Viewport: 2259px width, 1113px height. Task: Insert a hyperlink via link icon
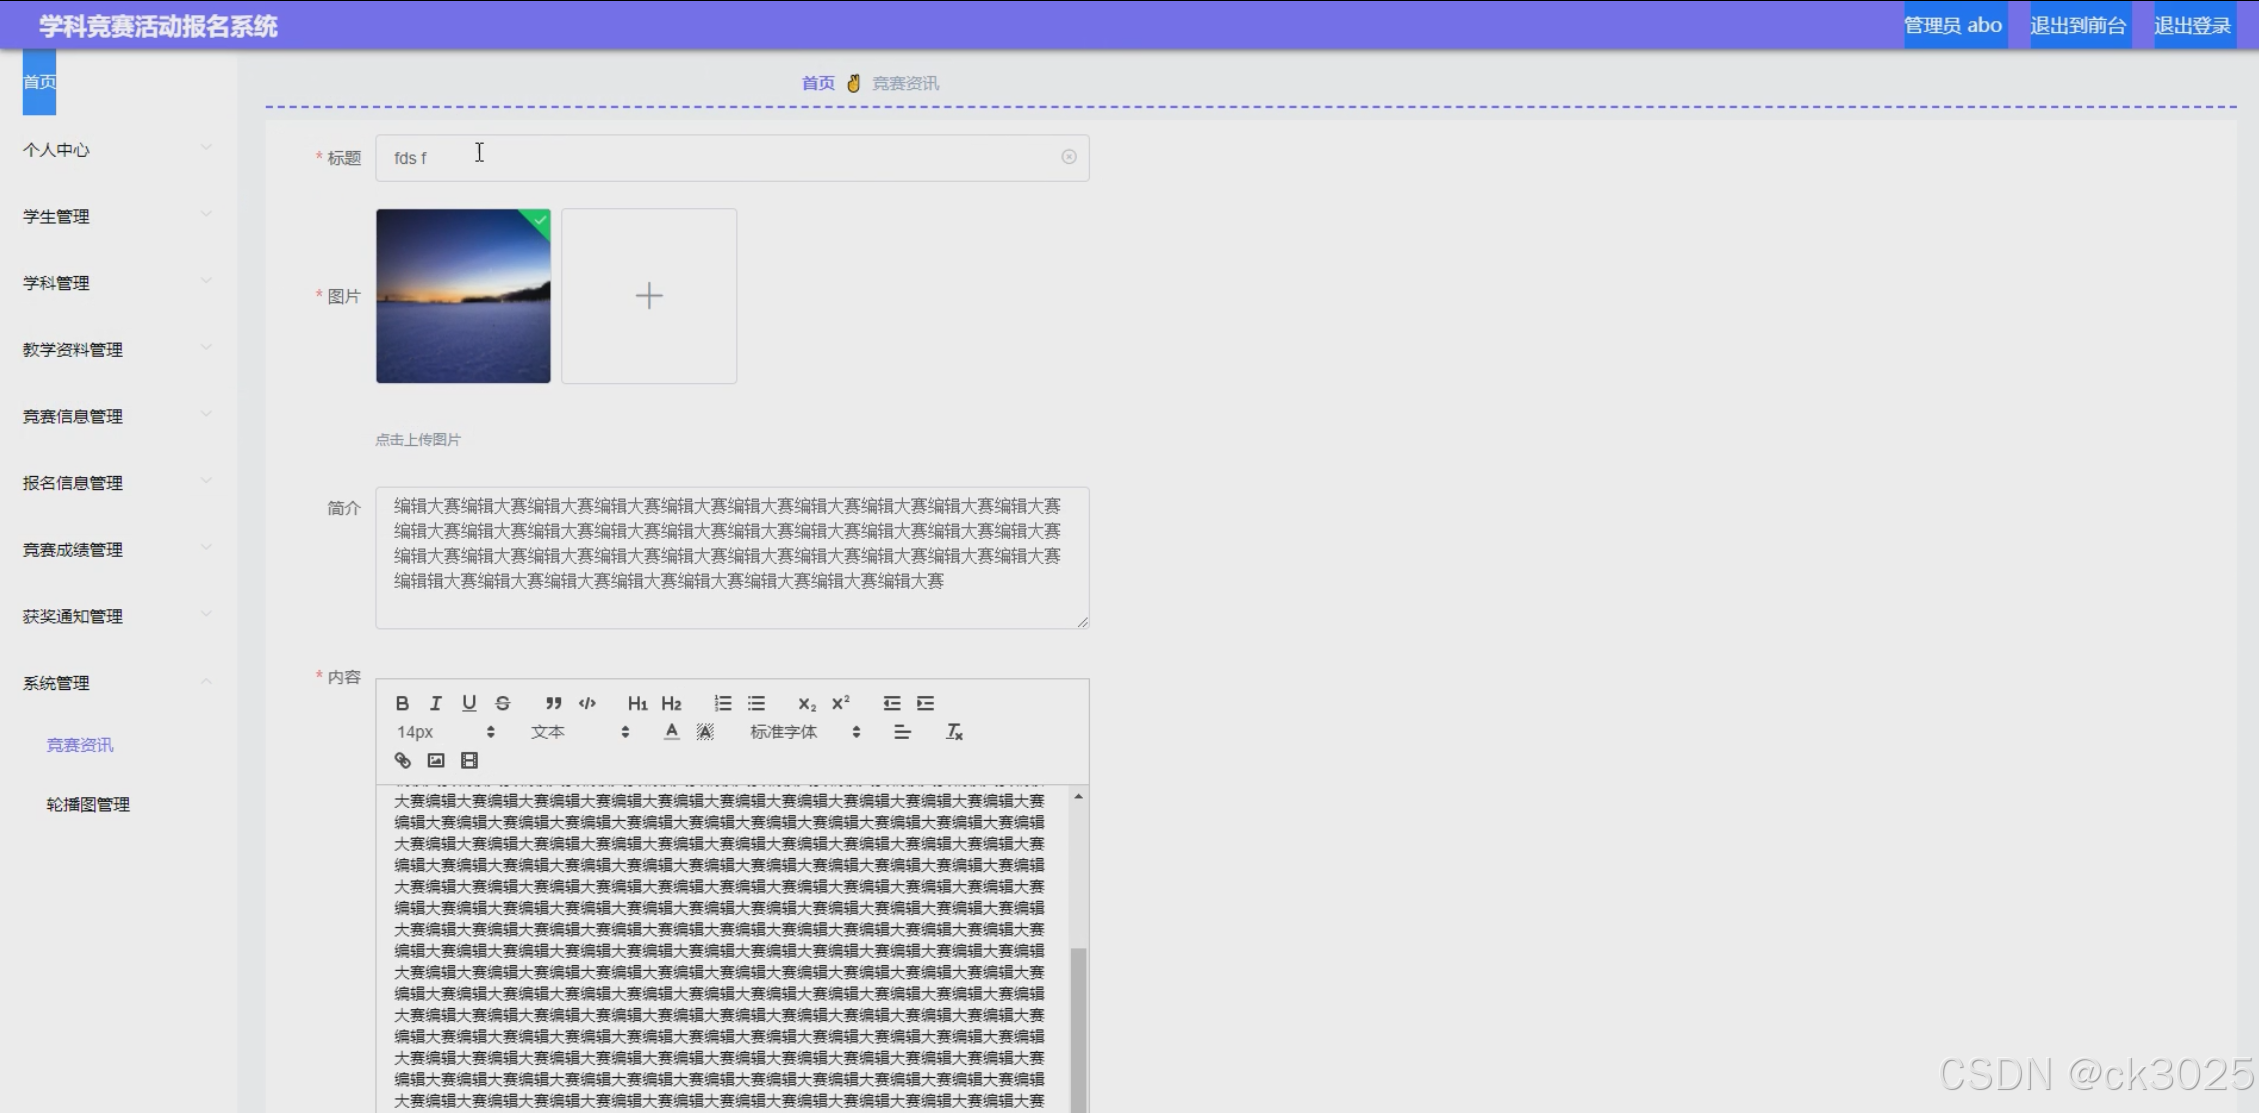pos(402,760)
